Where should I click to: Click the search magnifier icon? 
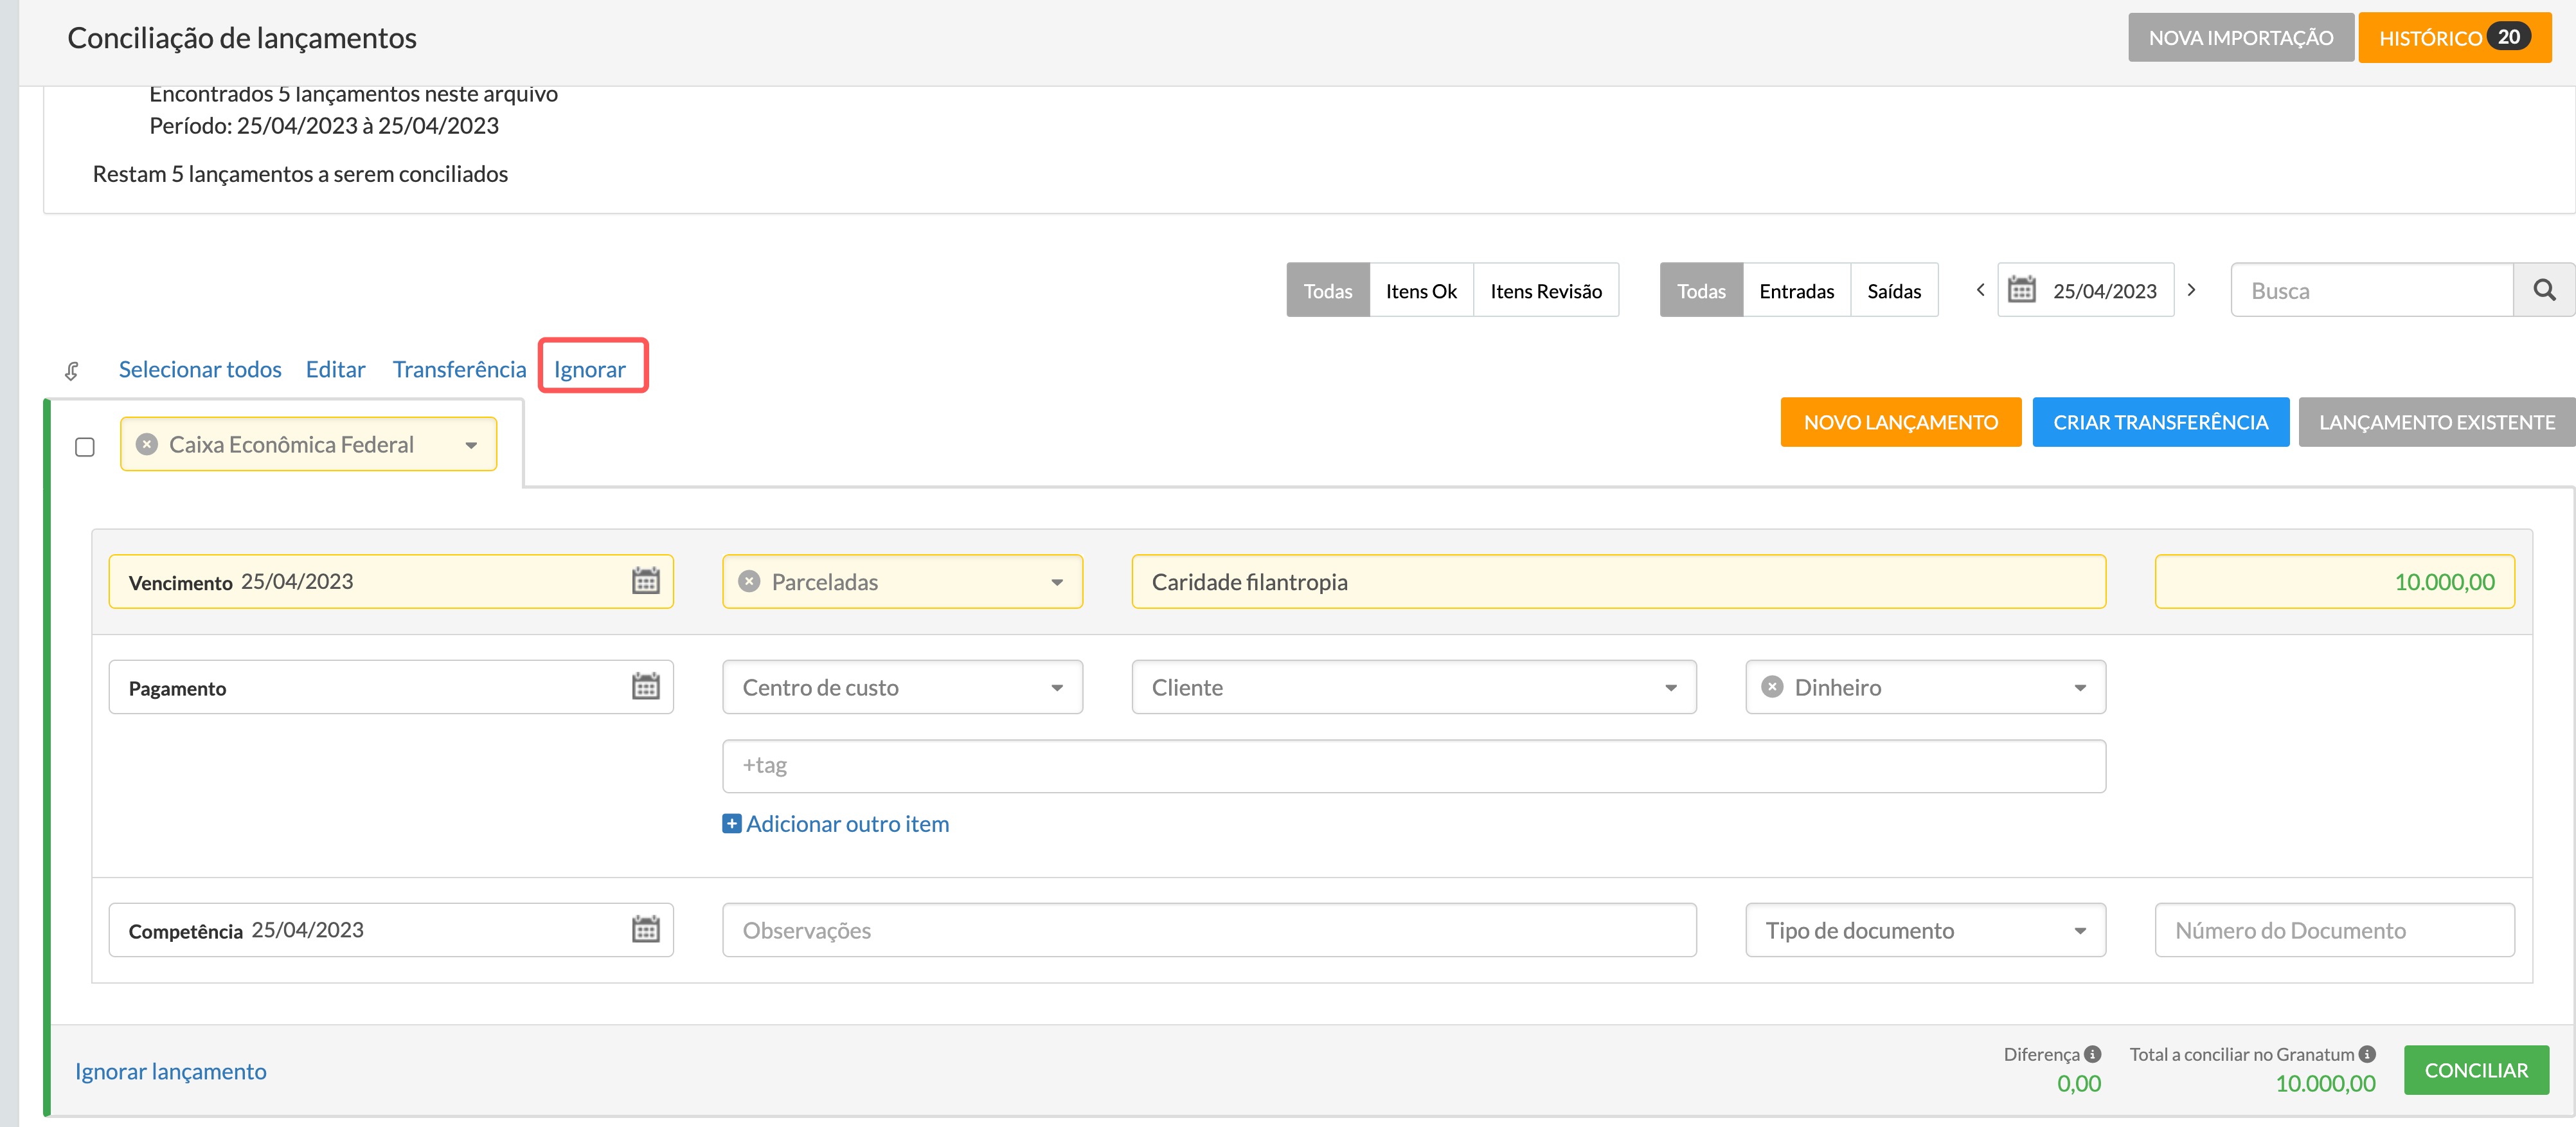coord(2545,290)
